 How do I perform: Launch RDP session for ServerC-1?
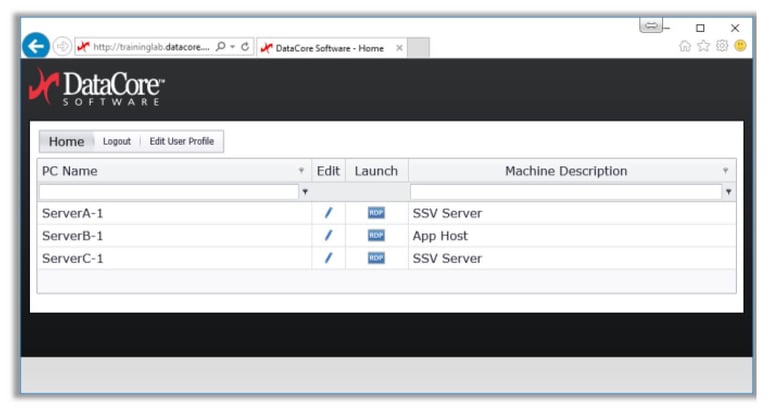click(376, 258)
